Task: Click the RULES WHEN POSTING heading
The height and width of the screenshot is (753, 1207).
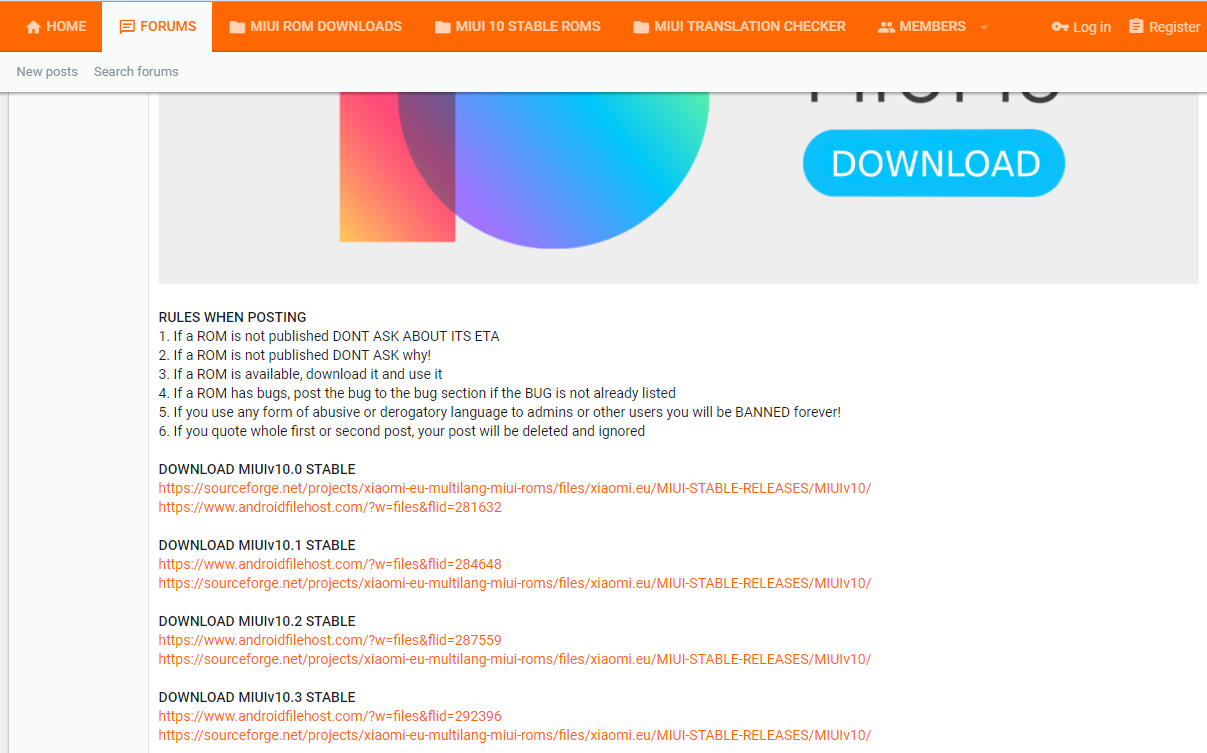Action: click(x=233, y=317)
